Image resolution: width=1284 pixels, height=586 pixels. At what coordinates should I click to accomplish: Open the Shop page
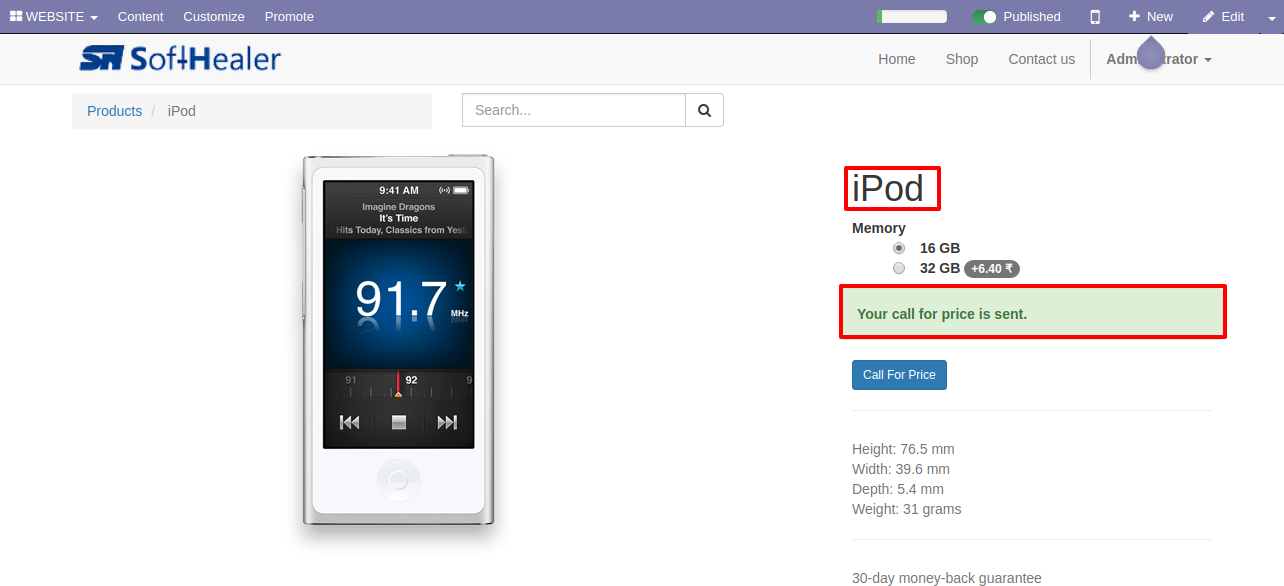click(x=962, y=59)
